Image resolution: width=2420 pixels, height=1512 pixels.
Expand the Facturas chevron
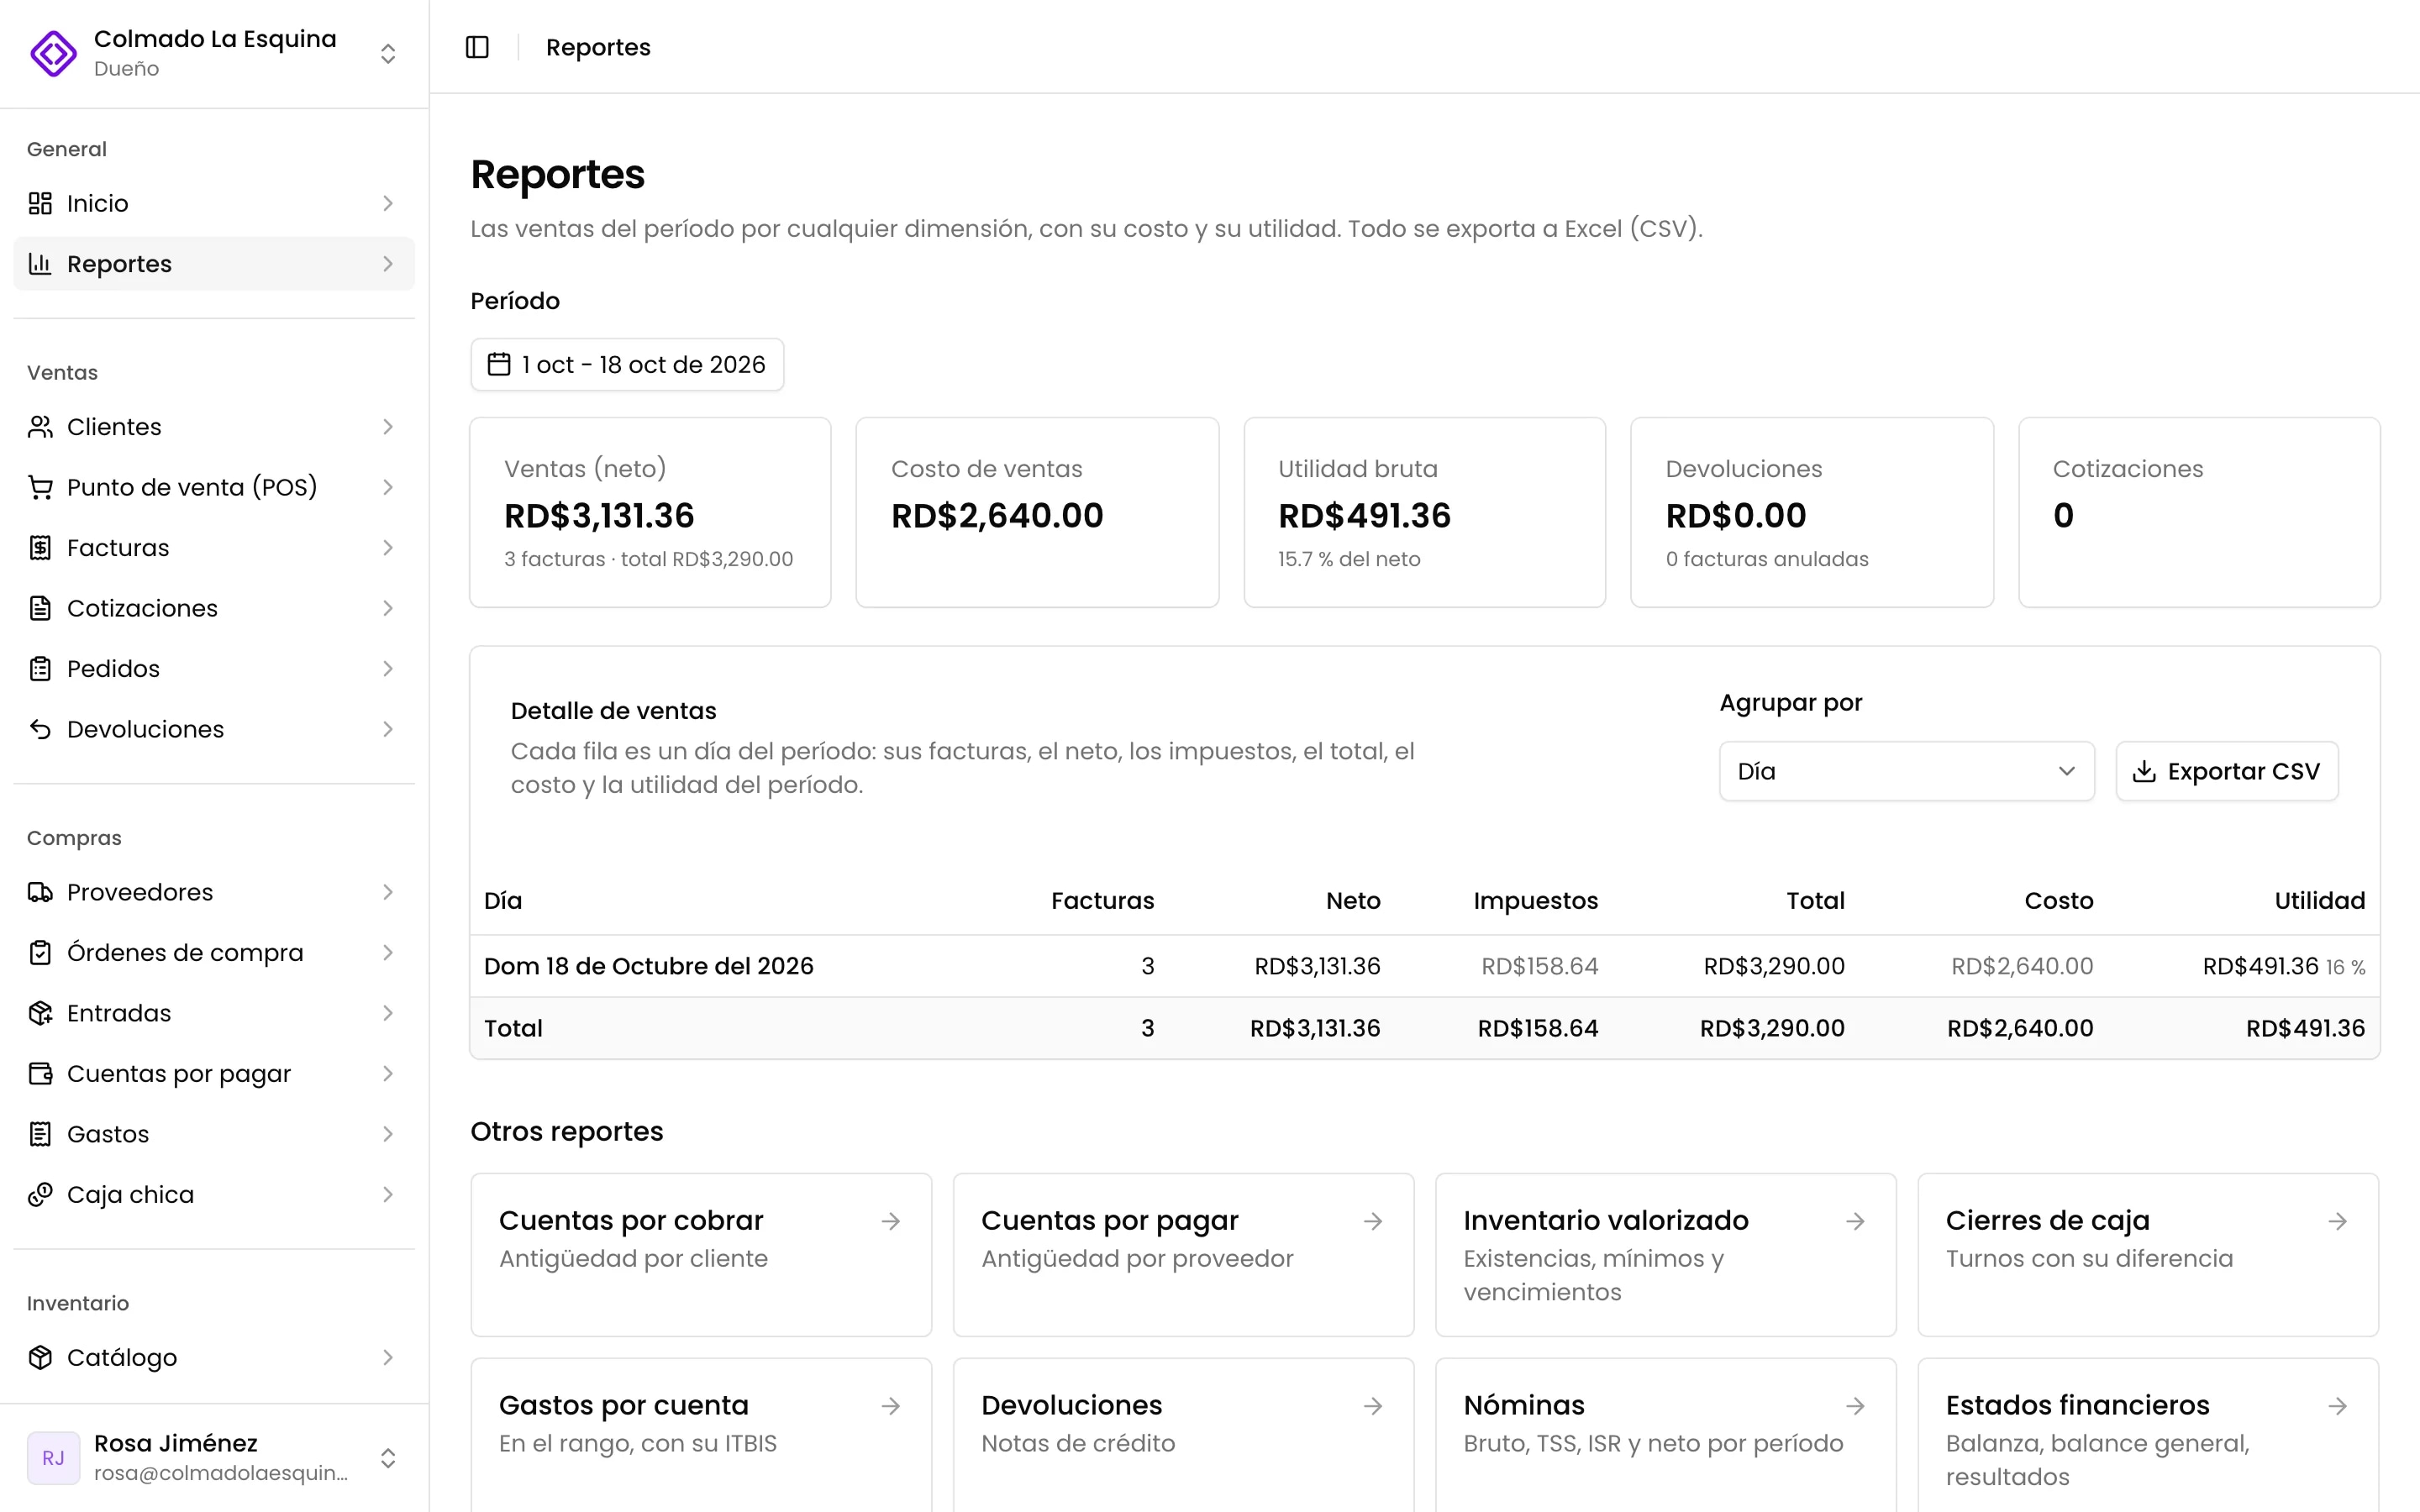coord(388,548)
